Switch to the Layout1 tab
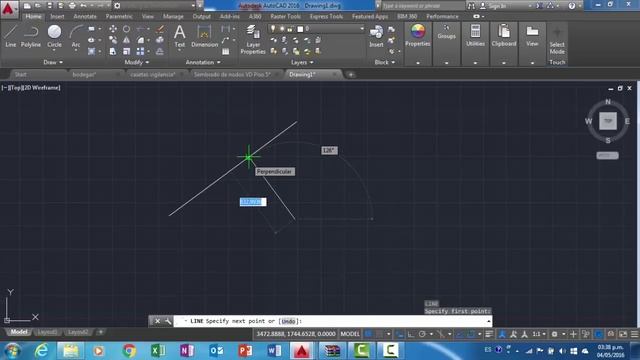The height and width of the screenshot is (360, 640). pos(47,332)
